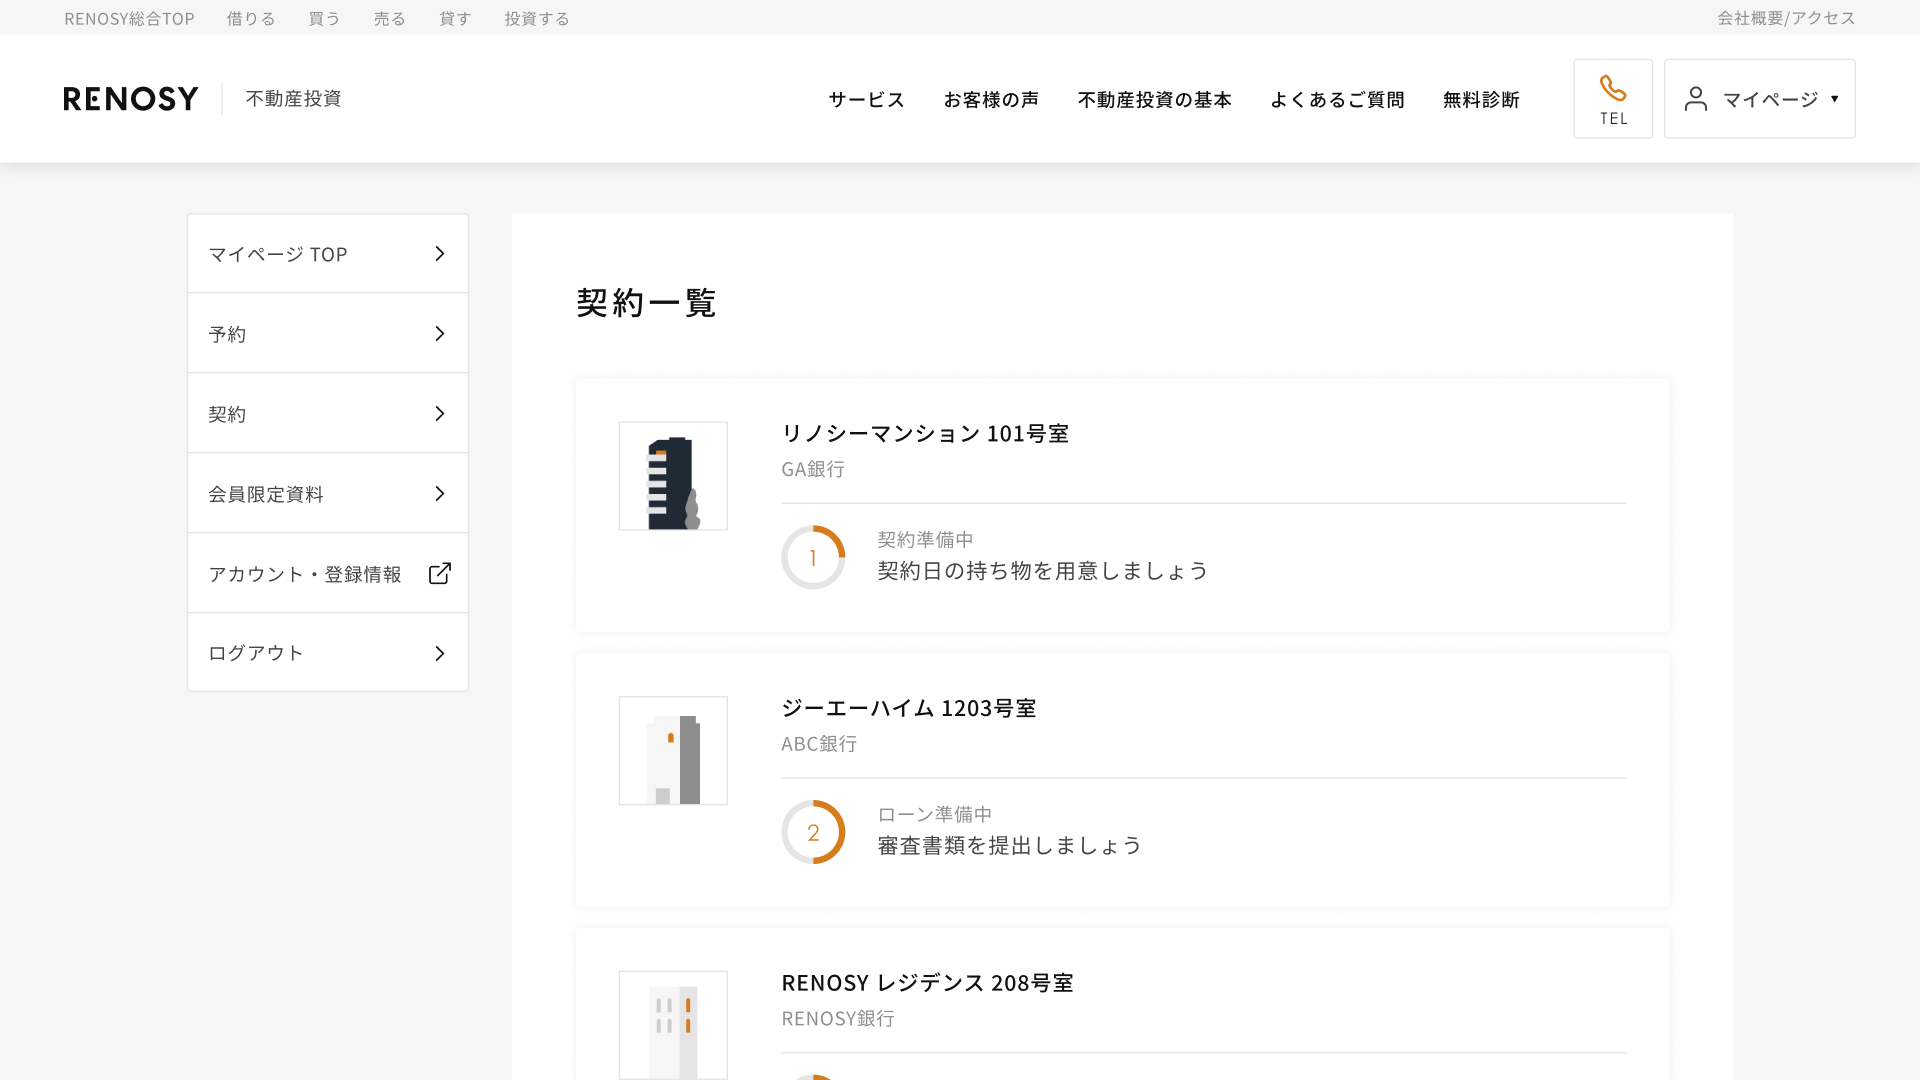Screen dimensions: 1920x1080
Task: Select 契約 in the sidebar menu
Action: coord(227,414)
